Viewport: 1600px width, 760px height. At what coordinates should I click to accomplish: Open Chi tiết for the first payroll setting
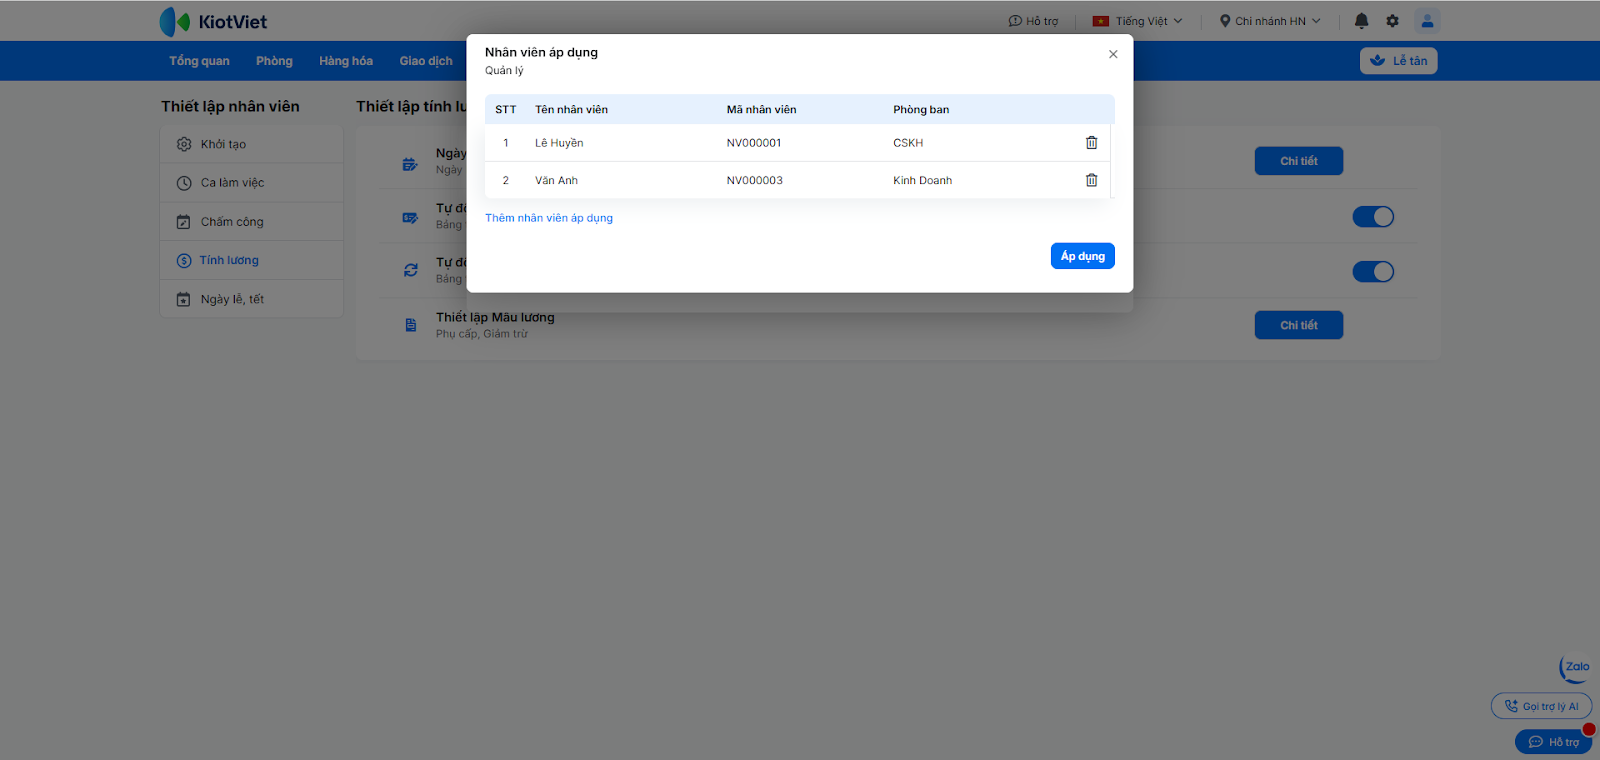tap(1299, 161)
